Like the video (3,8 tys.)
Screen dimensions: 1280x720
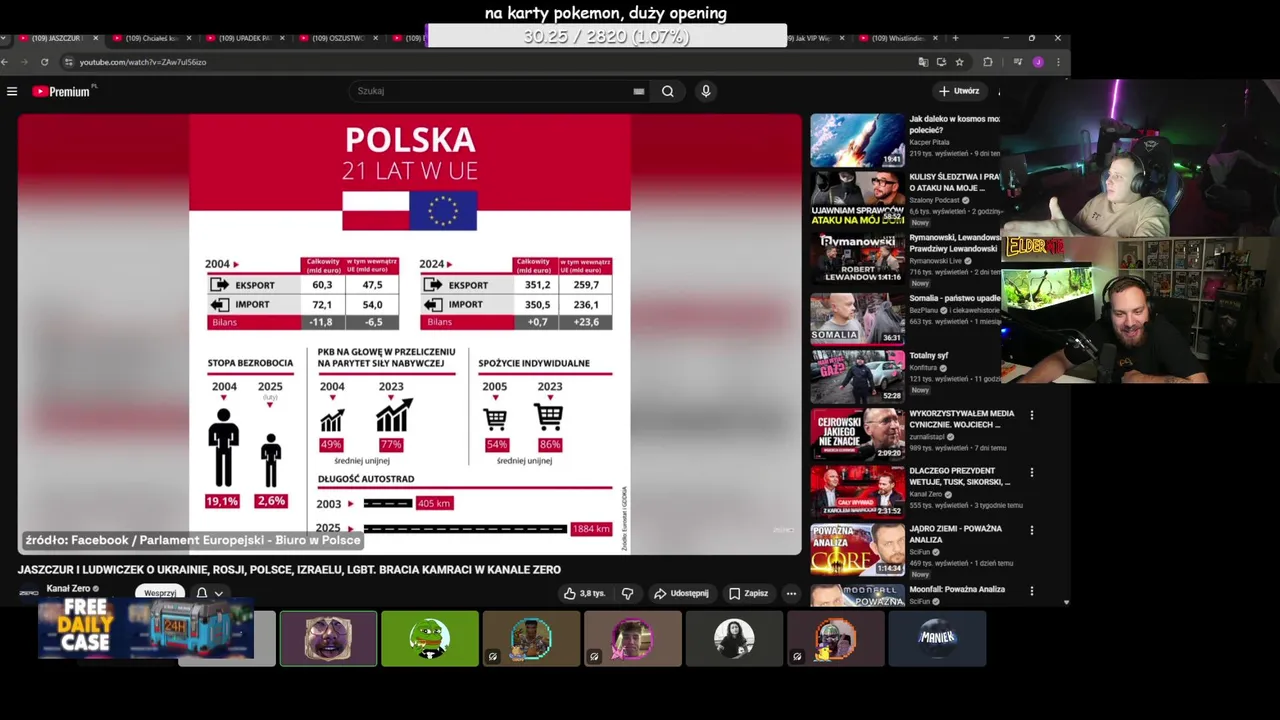point(584,593)
